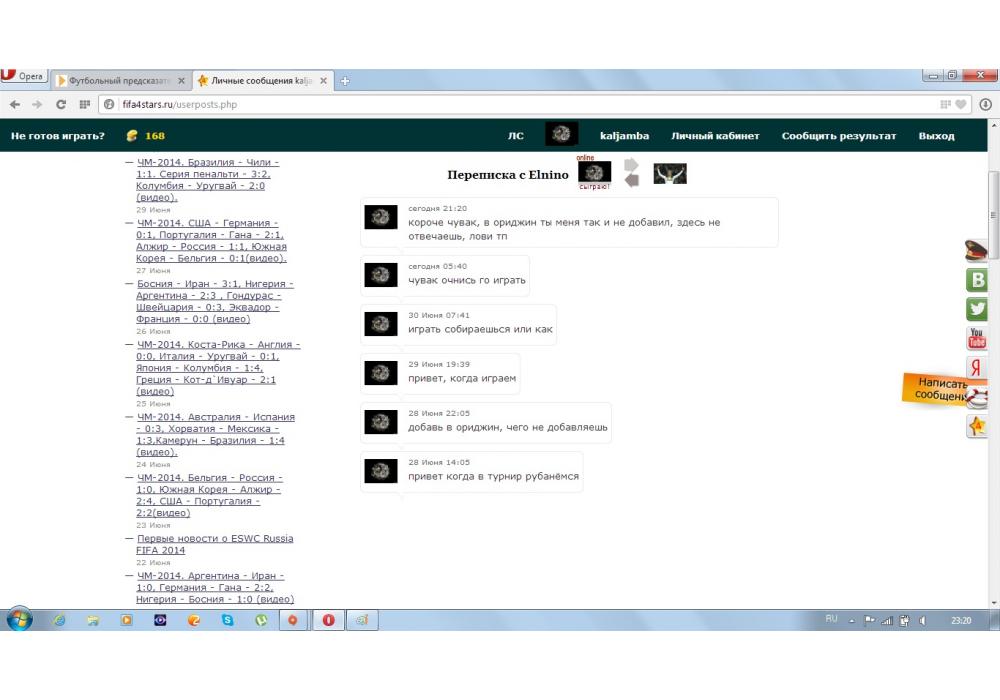The image size is (1000, 700).
Task: Click the YouTube sidebar icon
Action: coord(977,339)
